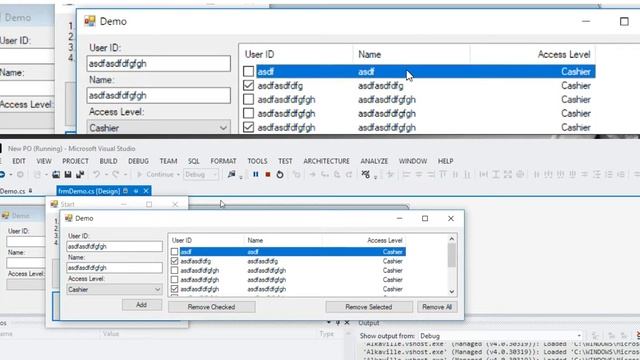Click the Remove Checked button
The width and height of the screenshot is (640, 360).
211,307
